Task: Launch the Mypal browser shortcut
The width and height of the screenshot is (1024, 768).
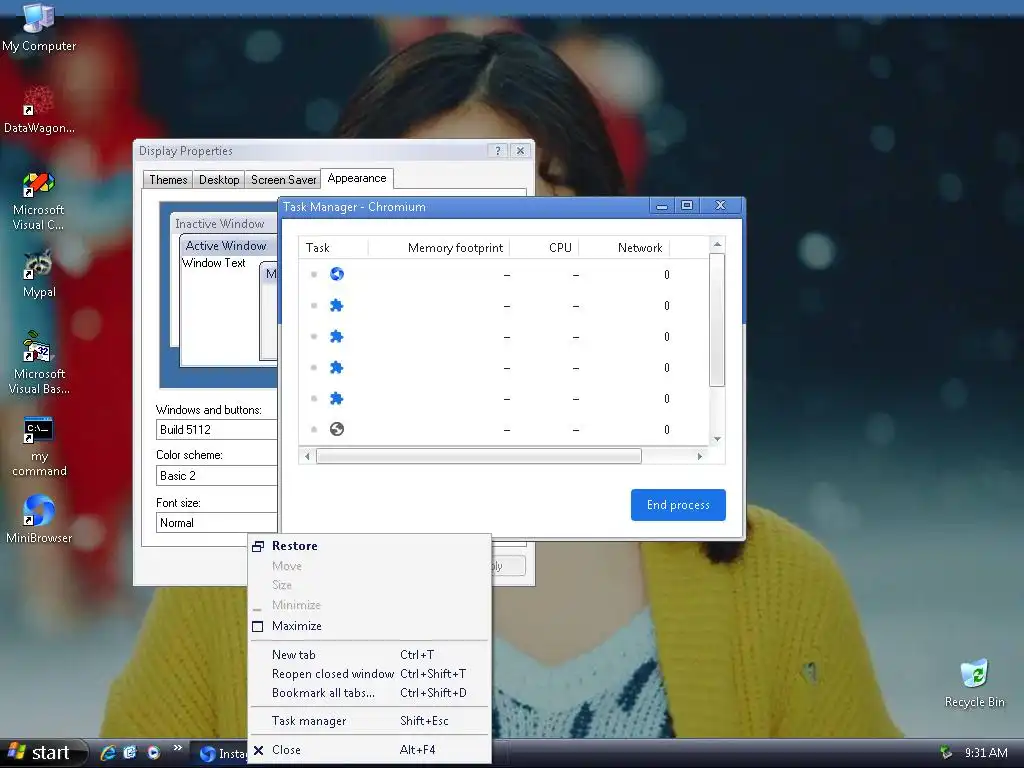Action: coord(39,274)
